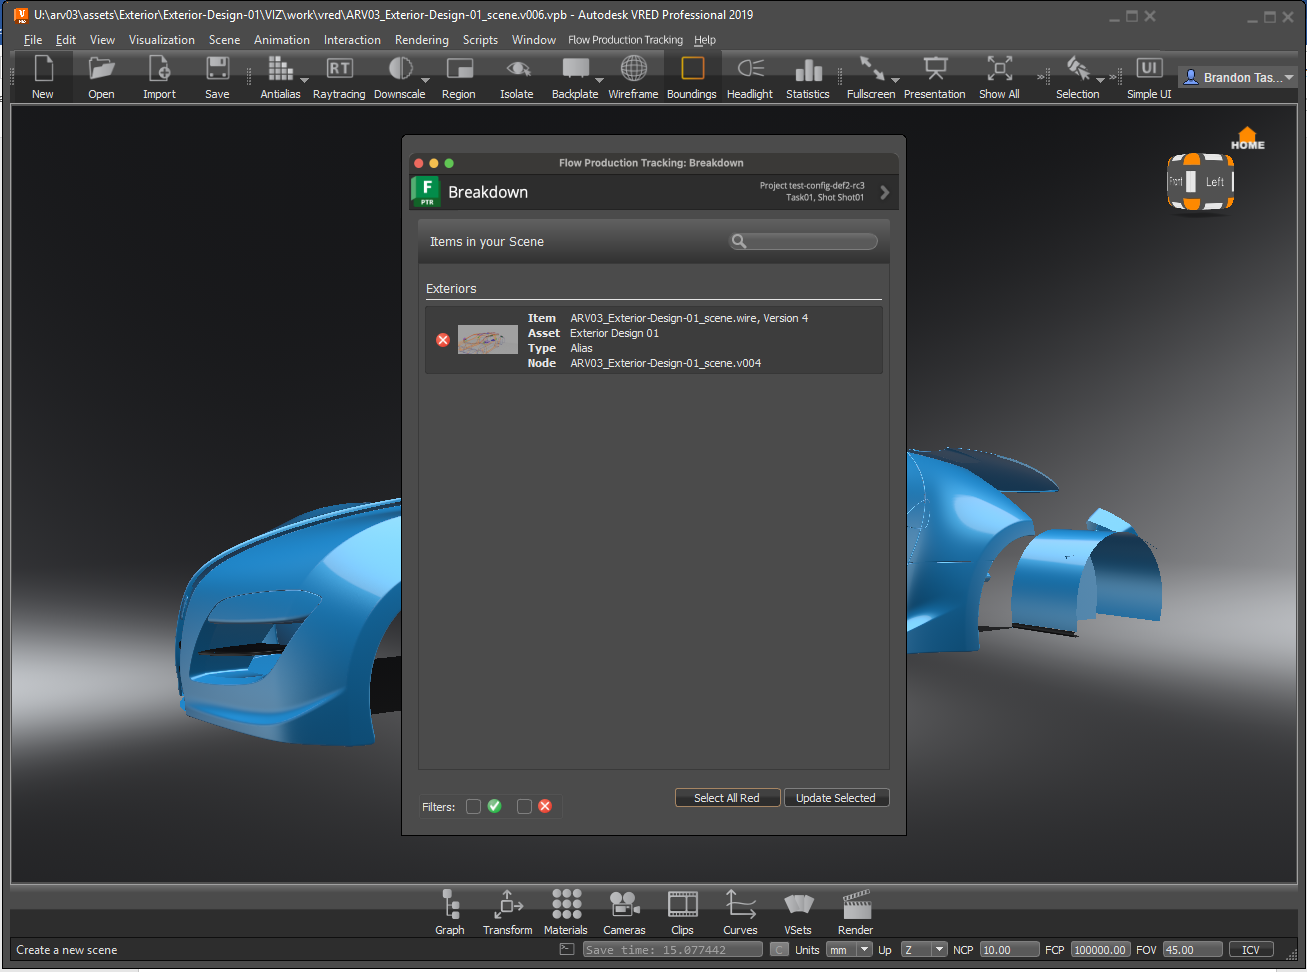This screenshot has width=1307, height=972.
Task: Toggle the ICV button in the status bar
Action: [1251, 950]
